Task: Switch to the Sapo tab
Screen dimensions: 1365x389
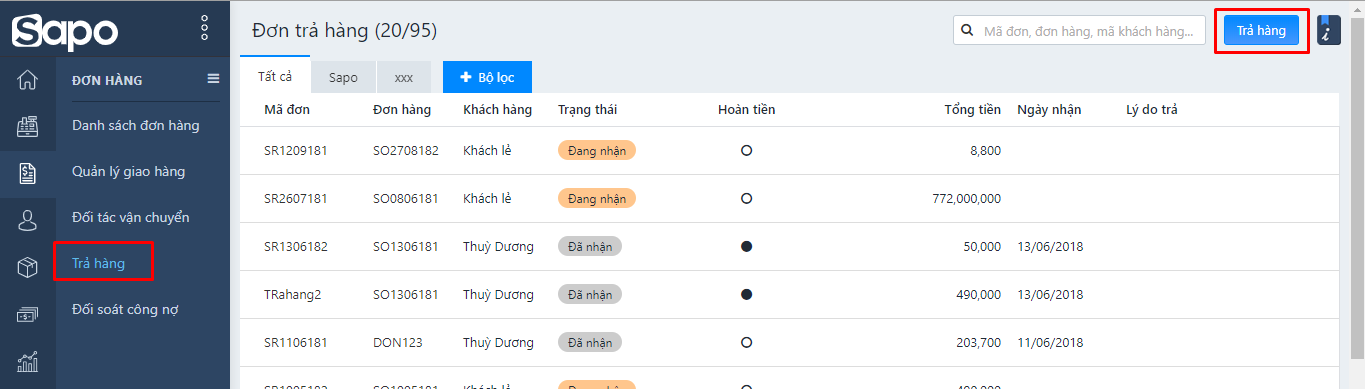Action: point(343,77)
